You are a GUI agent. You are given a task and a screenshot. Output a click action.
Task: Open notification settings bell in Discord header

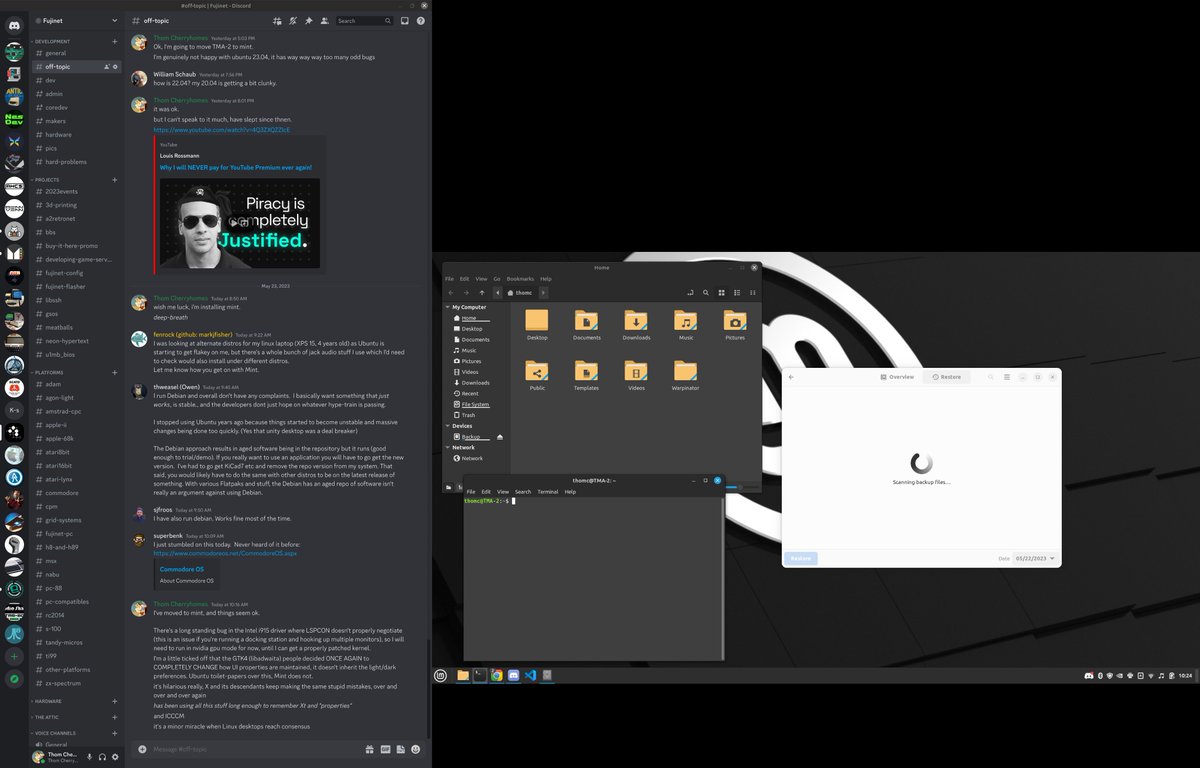click(x=292, y=20)
